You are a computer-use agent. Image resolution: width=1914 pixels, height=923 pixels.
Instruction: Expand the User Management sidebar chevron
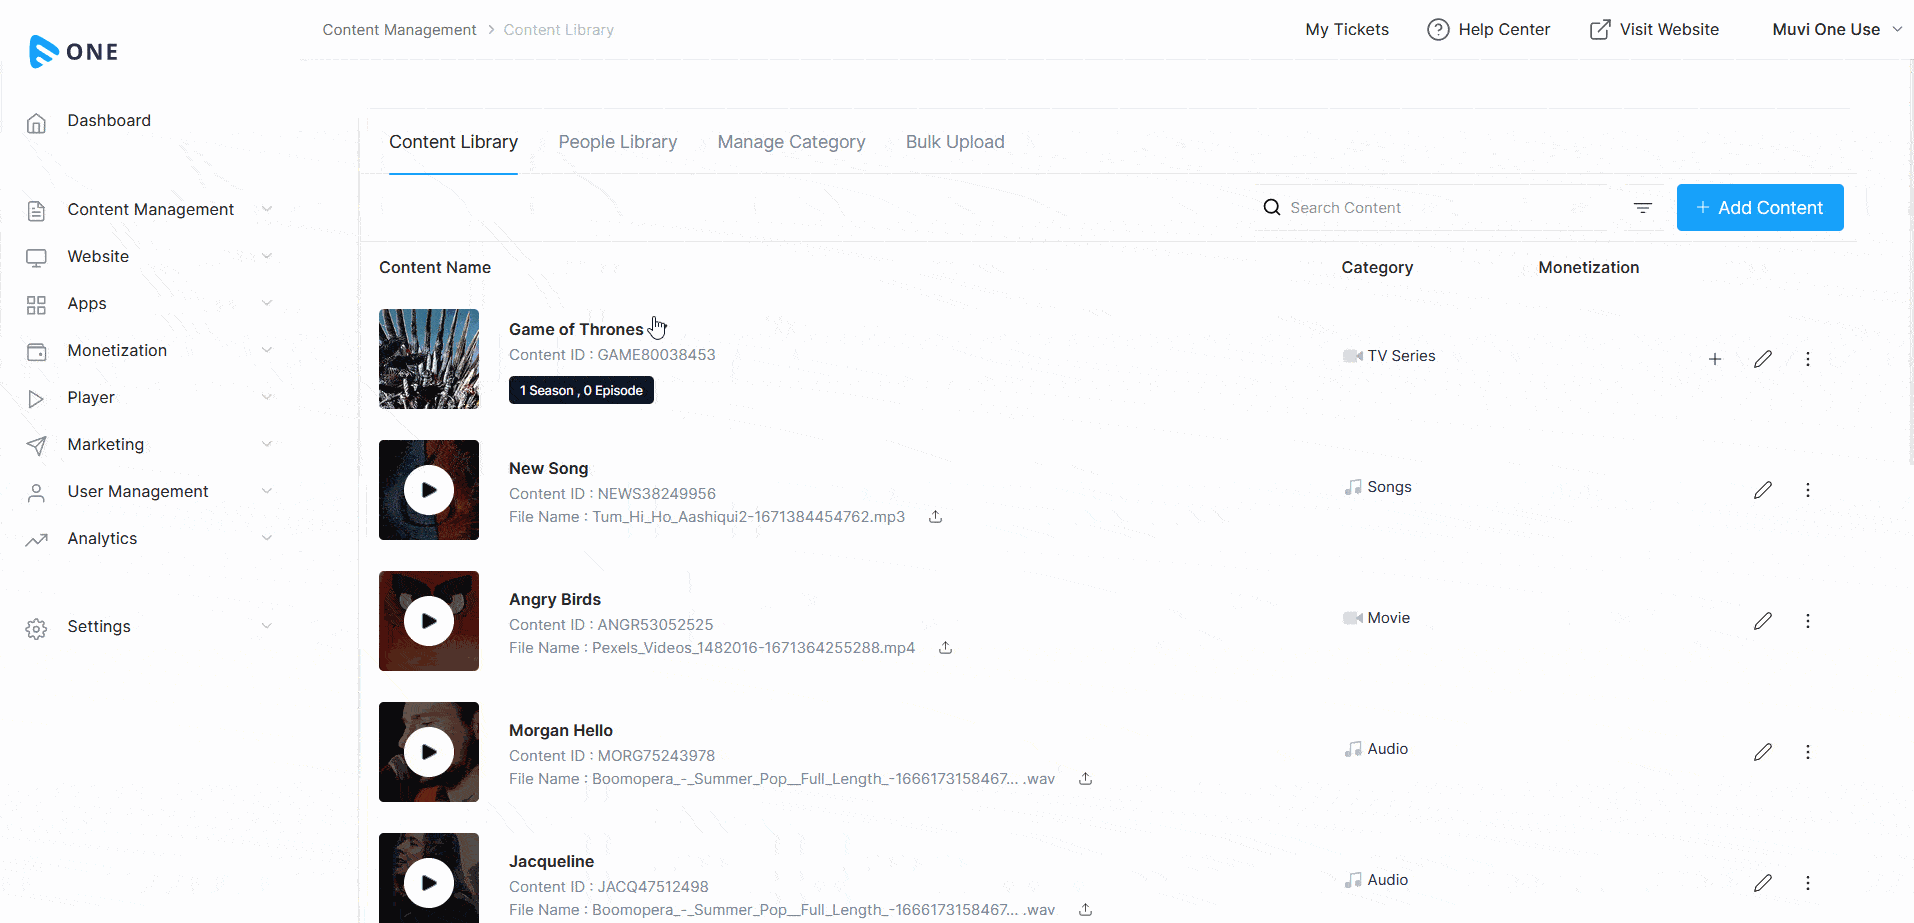coord(267,491)
